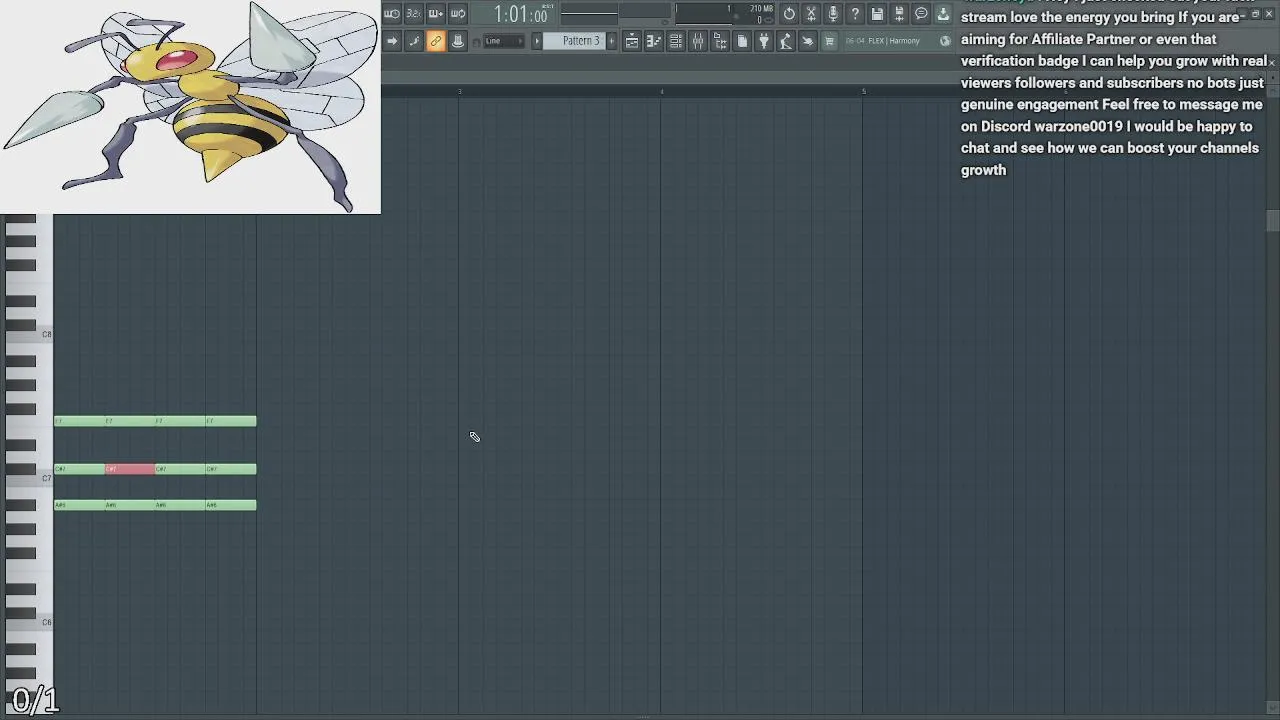
Task: Open the Mixer view icon
Action: pyautogui.click(x=698, y=41)
